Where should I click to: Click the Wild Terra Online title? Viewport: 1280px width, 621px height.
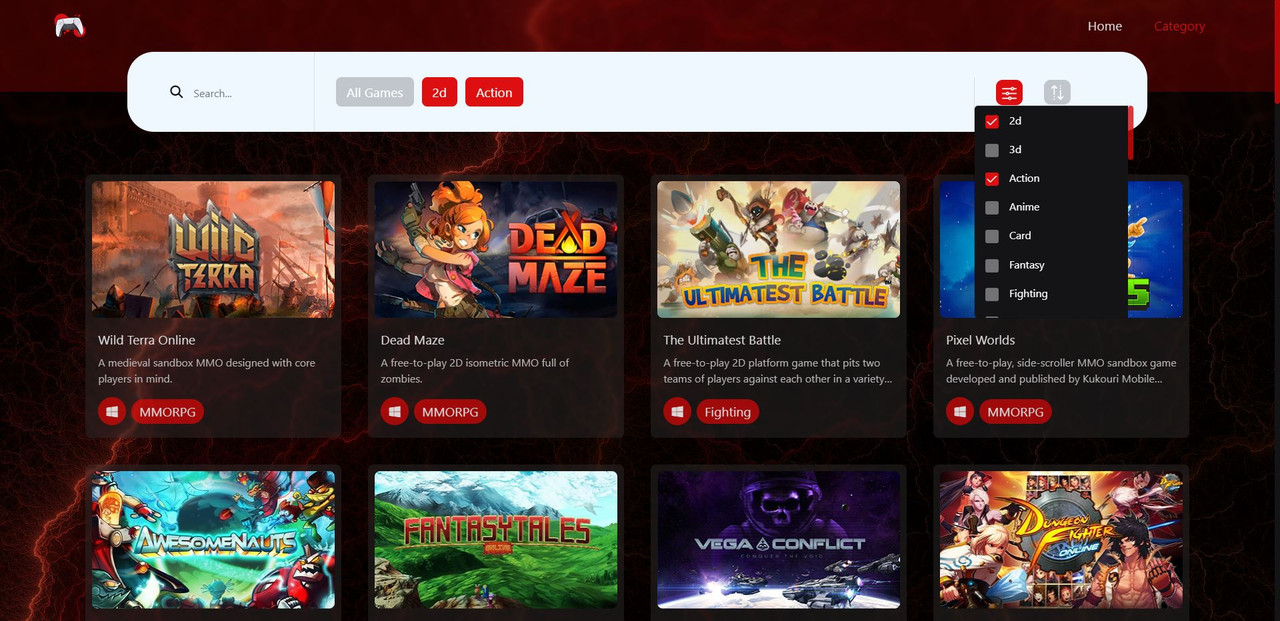[x=147, y=340]
